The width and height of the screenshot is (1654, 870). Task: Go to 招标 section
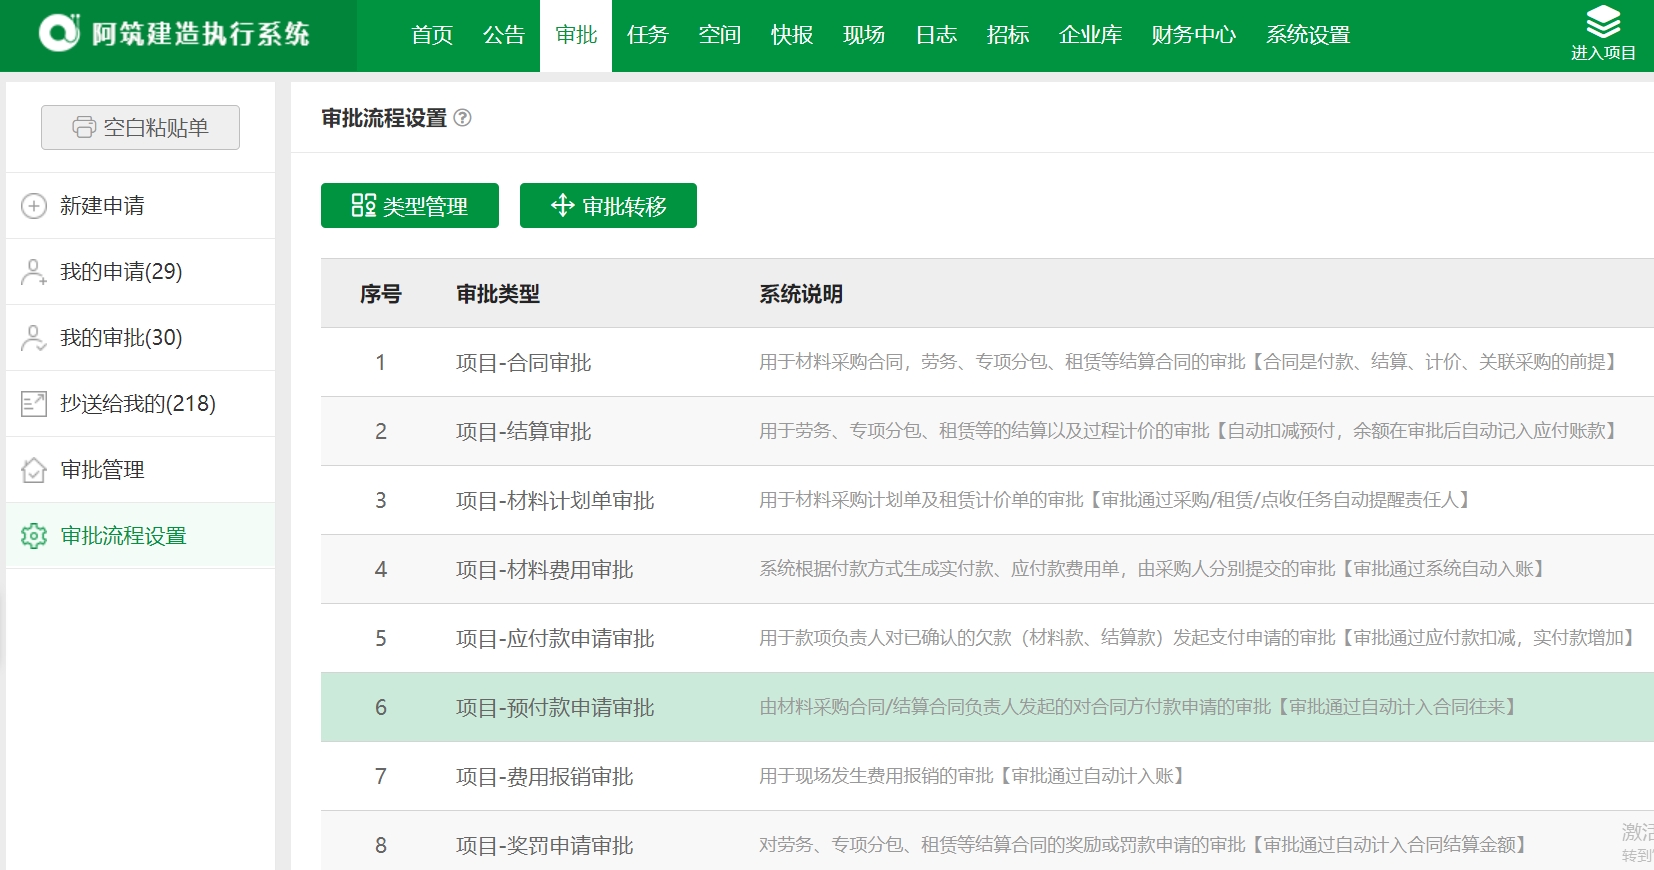pos(1008,35)
